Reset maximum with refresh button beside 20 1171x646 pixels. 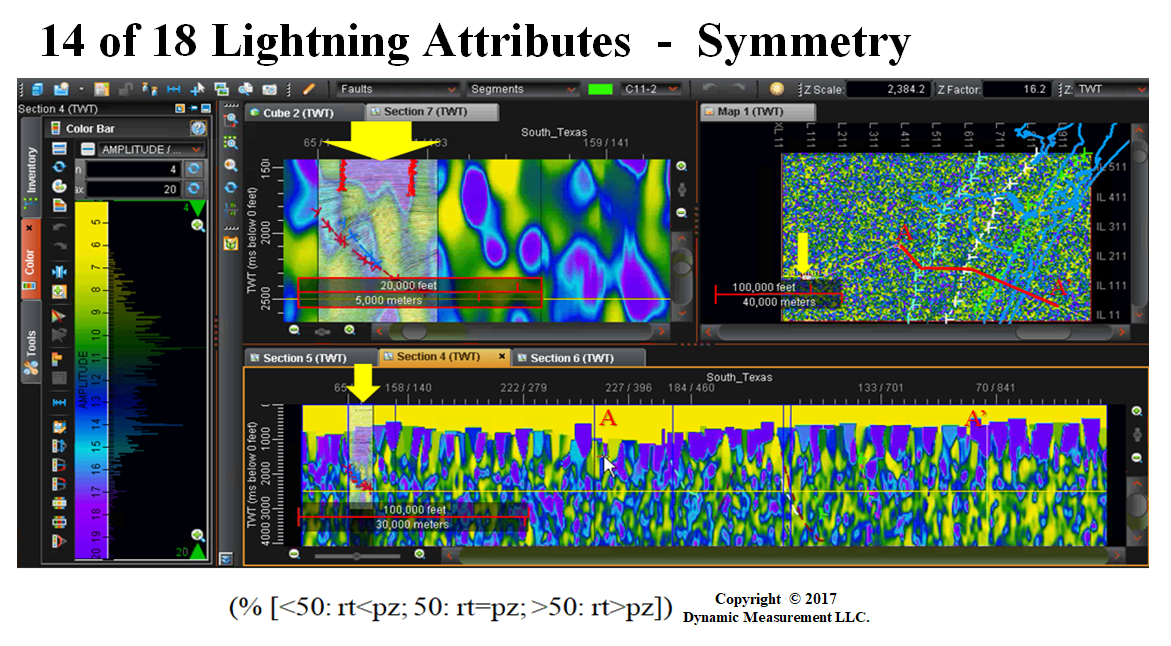pyautogui.click(x=194, y=189)
